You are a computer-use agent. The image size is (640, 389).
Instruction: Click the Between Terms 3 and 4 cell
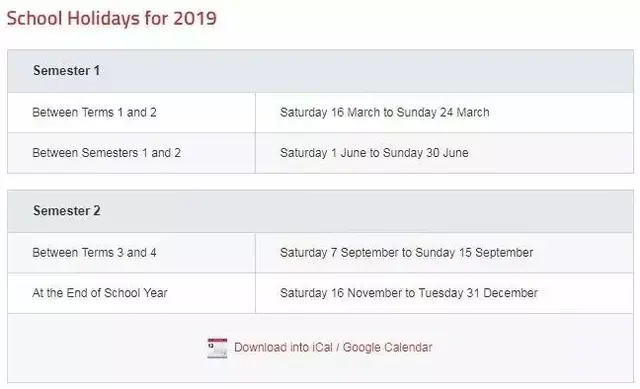(x=131, y=253)
